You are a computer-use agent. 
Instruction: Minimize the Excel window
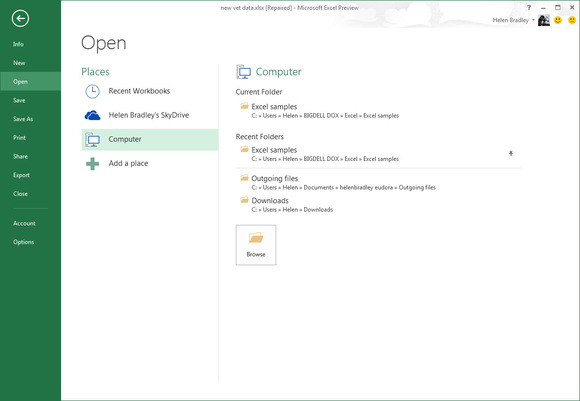[x=543, y=8]
